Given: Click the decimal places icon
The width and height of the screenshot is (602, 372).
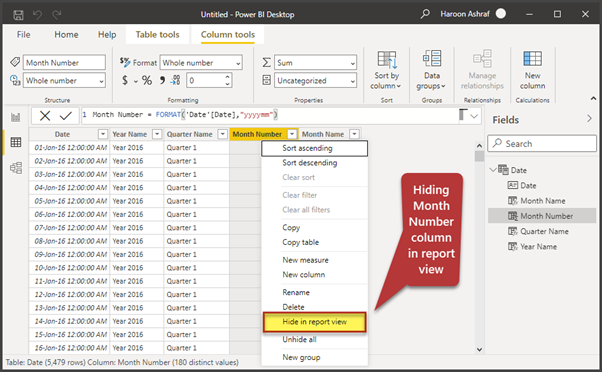Looking at the screenshot, I should (175, 80).
